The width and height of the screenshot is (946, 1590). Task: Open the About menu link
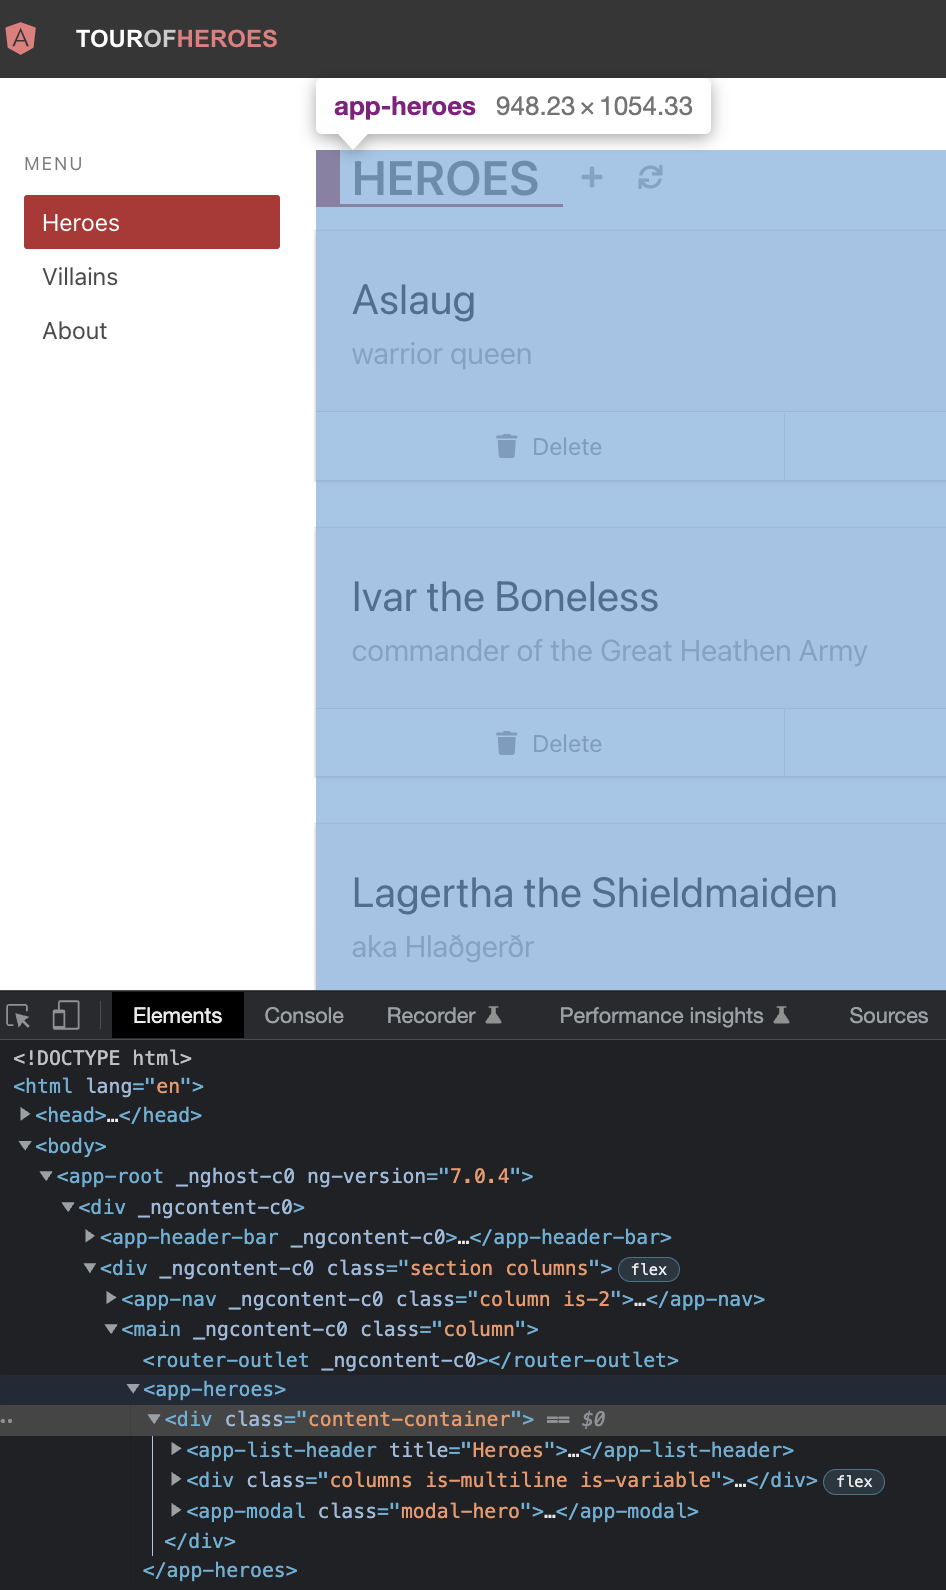[75, 331]
